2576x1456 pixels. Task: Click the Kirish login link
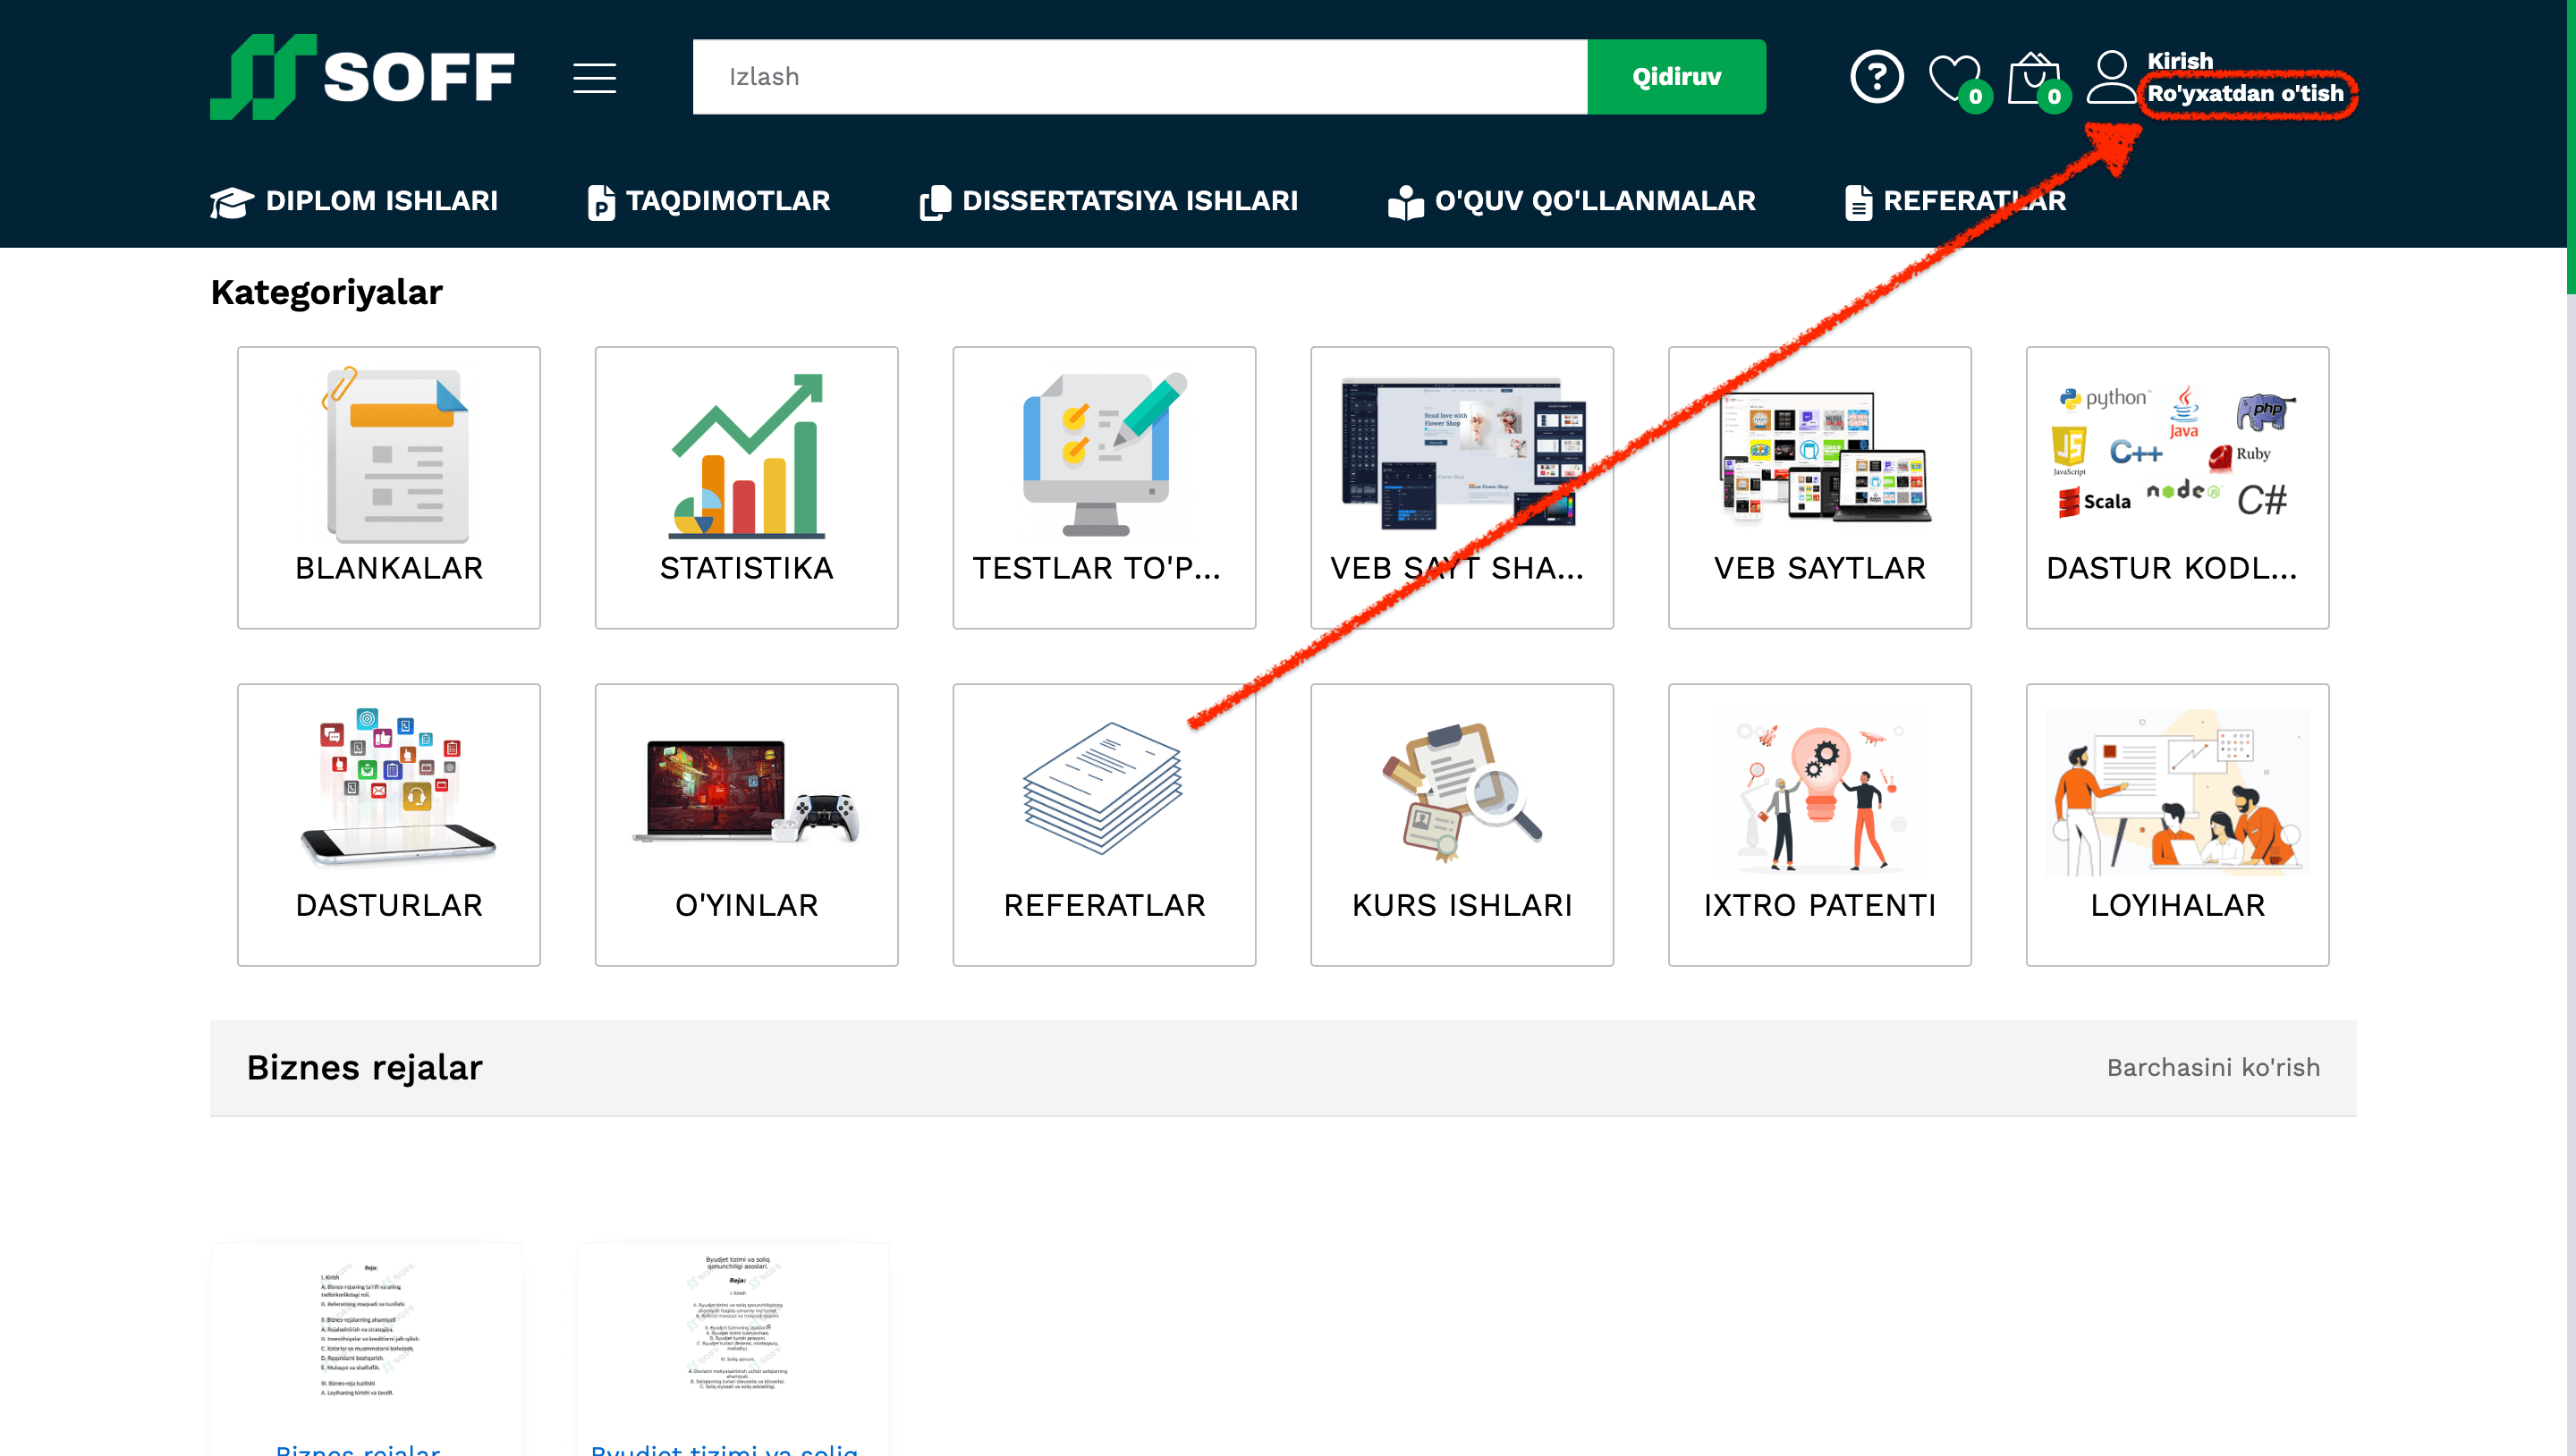tap(2180, 61)
